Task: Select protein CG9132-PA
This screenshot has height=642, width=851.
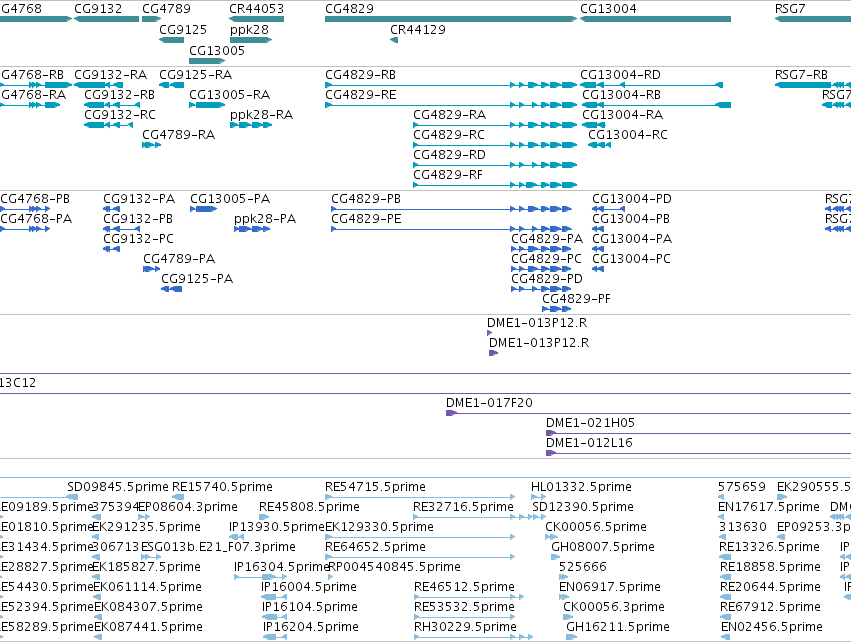Action: pyautogui.click(x=139, y=199)
